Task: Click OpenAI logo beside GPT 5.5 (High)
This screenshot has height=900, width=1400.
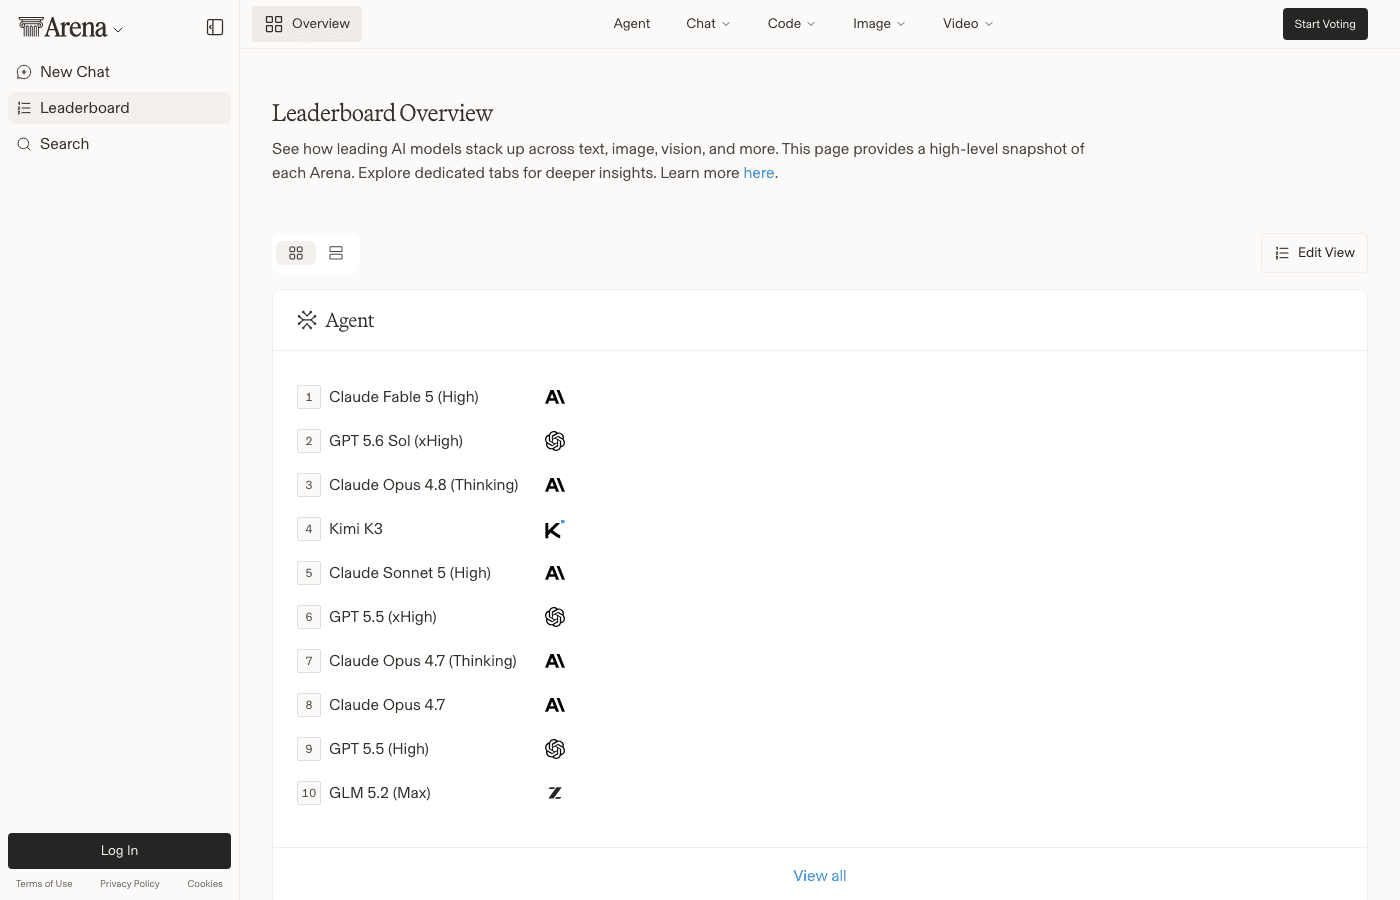Action: pyautogui.click(x=555, y=749)
